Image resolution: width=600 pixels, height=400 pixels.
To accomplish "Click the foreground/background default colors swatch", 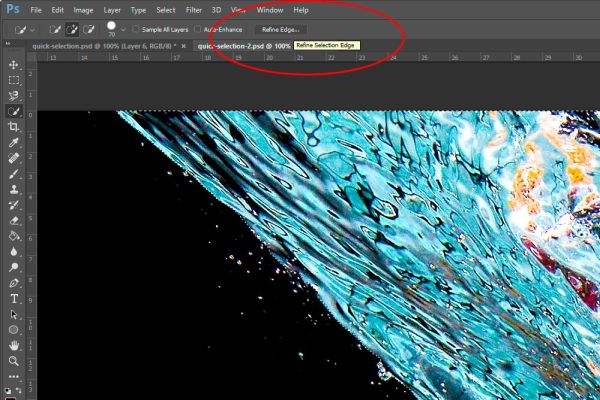I will click(7, 391).
